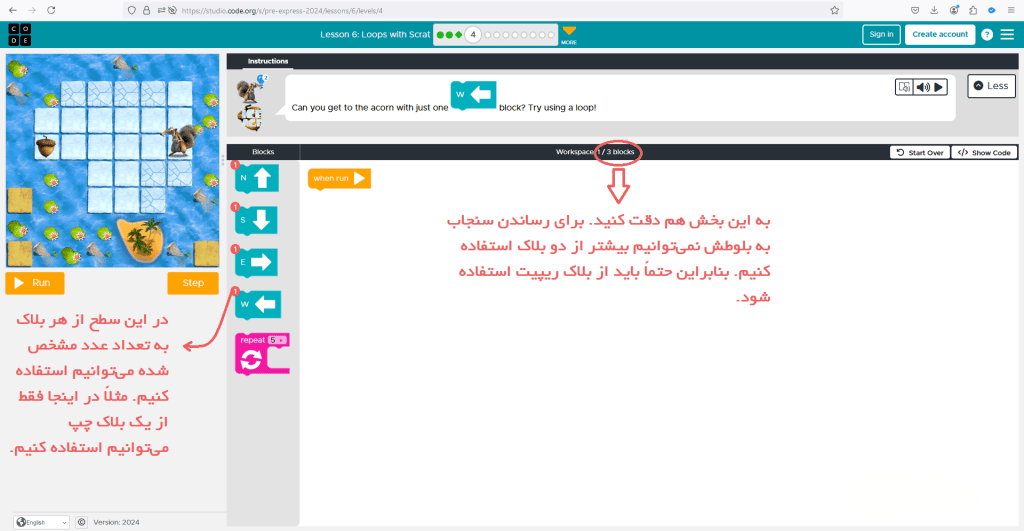Open the help question mark icon
1024x531 pixels.
coord(987,35)
